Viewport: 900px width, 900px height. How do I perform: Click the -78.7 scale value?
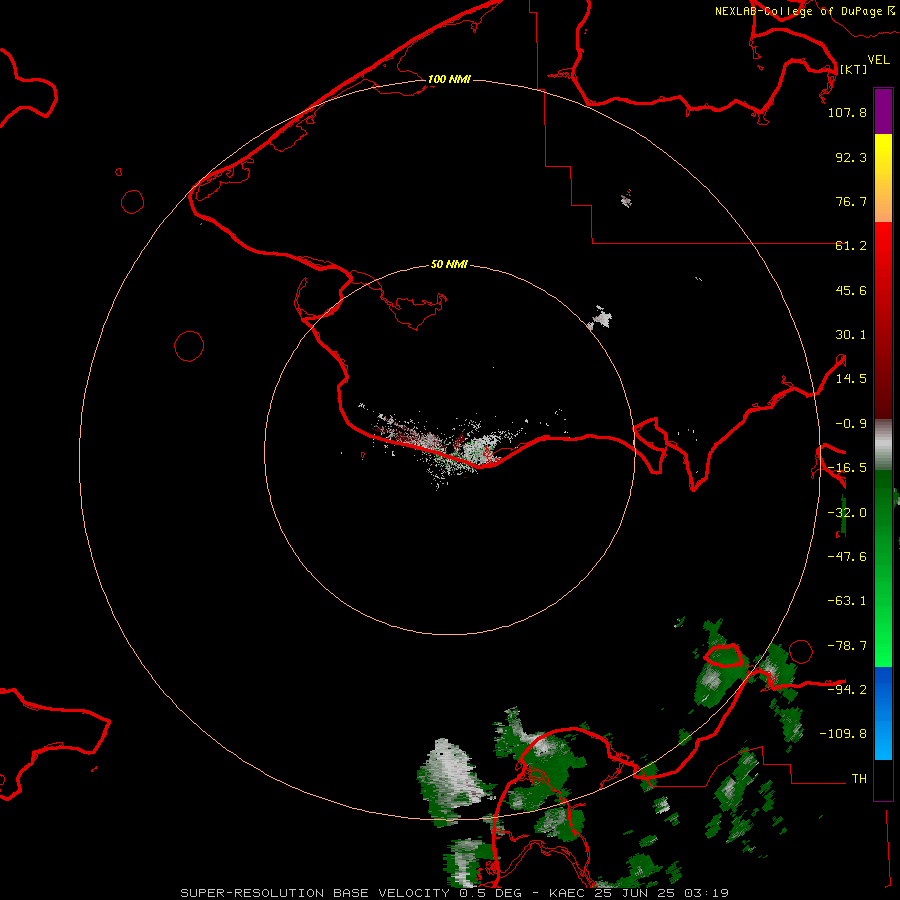(x=847, y=646)
